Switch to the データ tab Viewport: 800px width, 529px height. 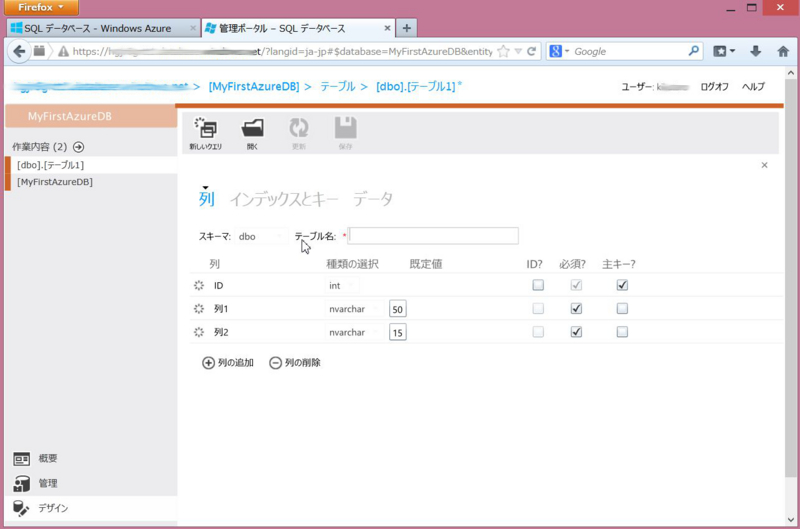(373, 198)
